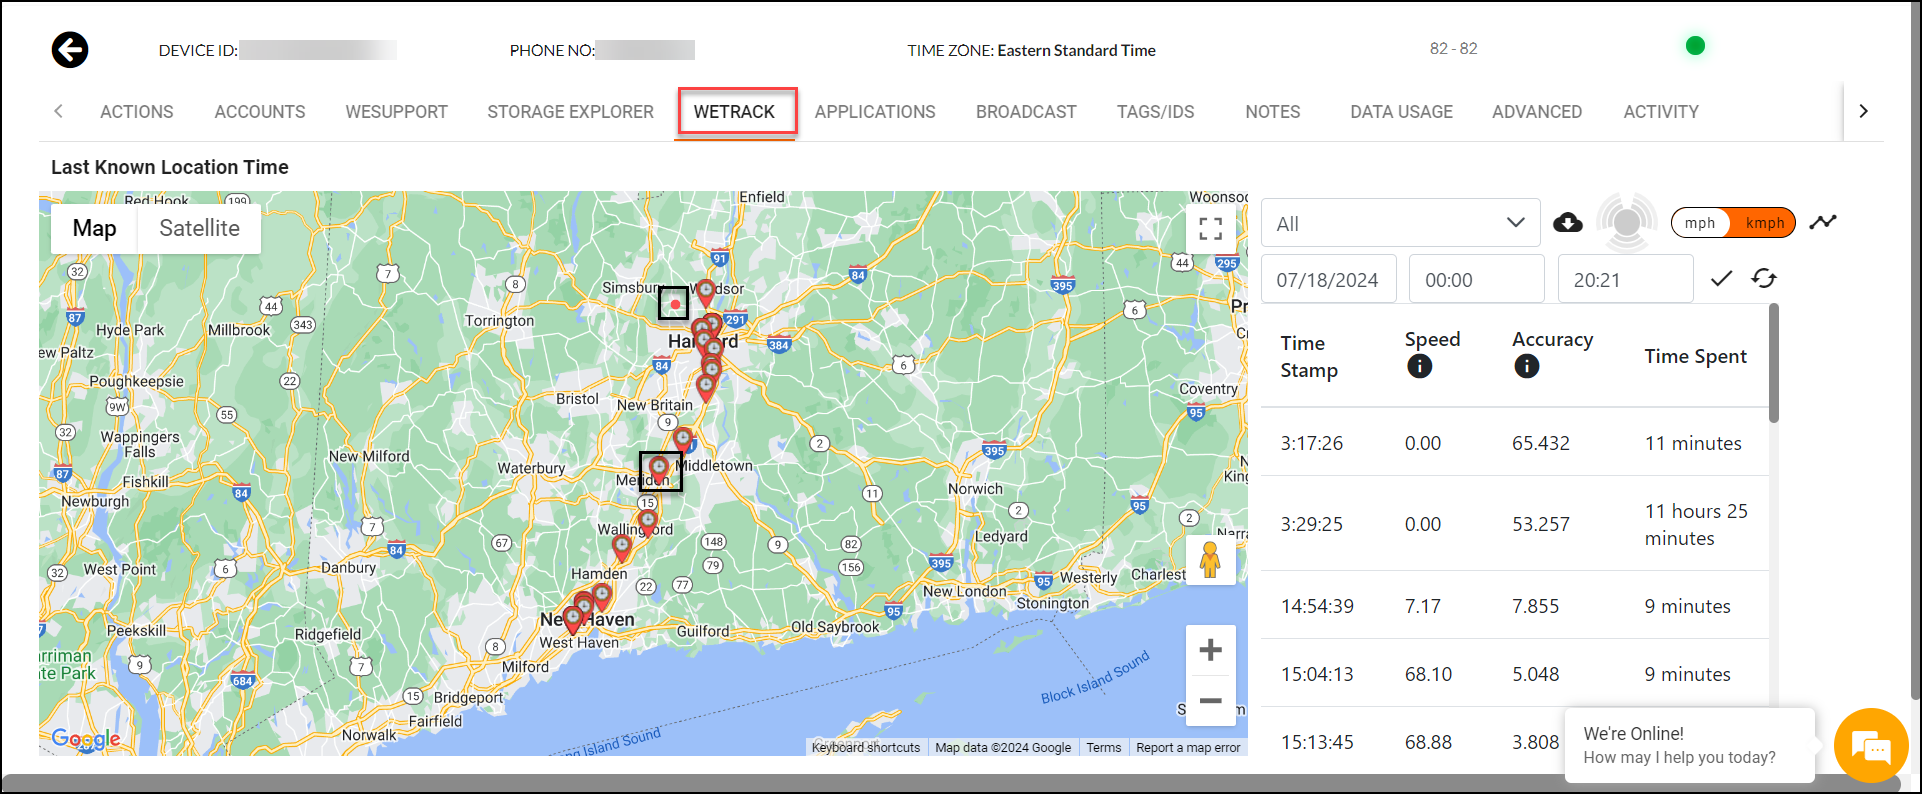Apply date filter with checkmark icon
Screen dimensions: 1922x794
coord(1721,279)
